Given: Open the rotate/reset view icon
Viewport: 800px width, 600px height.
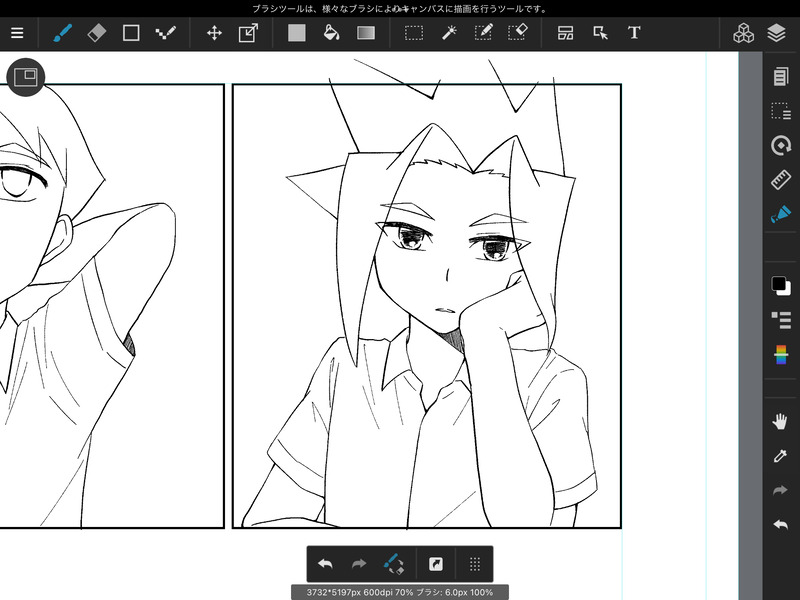Looking at the screenshot, I should [781, 145].
